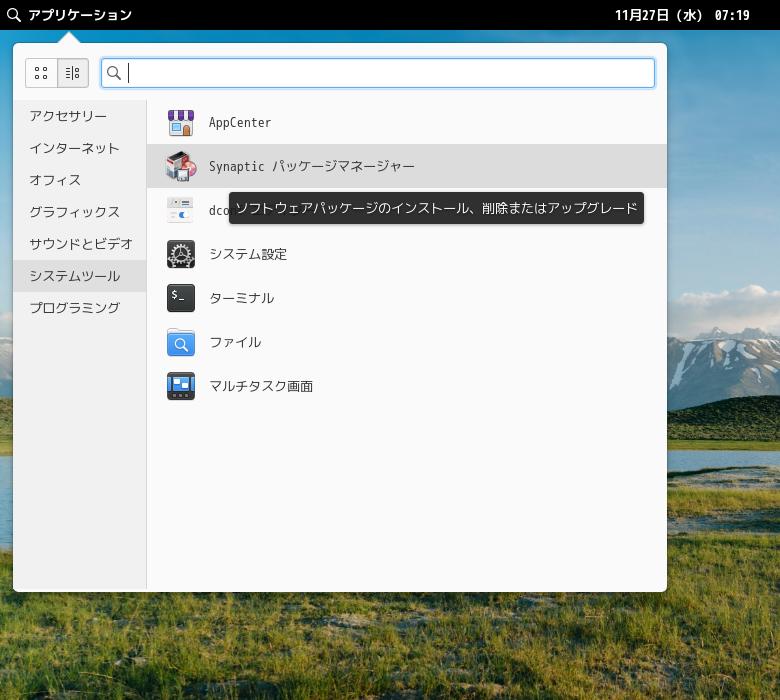Open the マルチタスク画面 icon

[x=181, y=386]
